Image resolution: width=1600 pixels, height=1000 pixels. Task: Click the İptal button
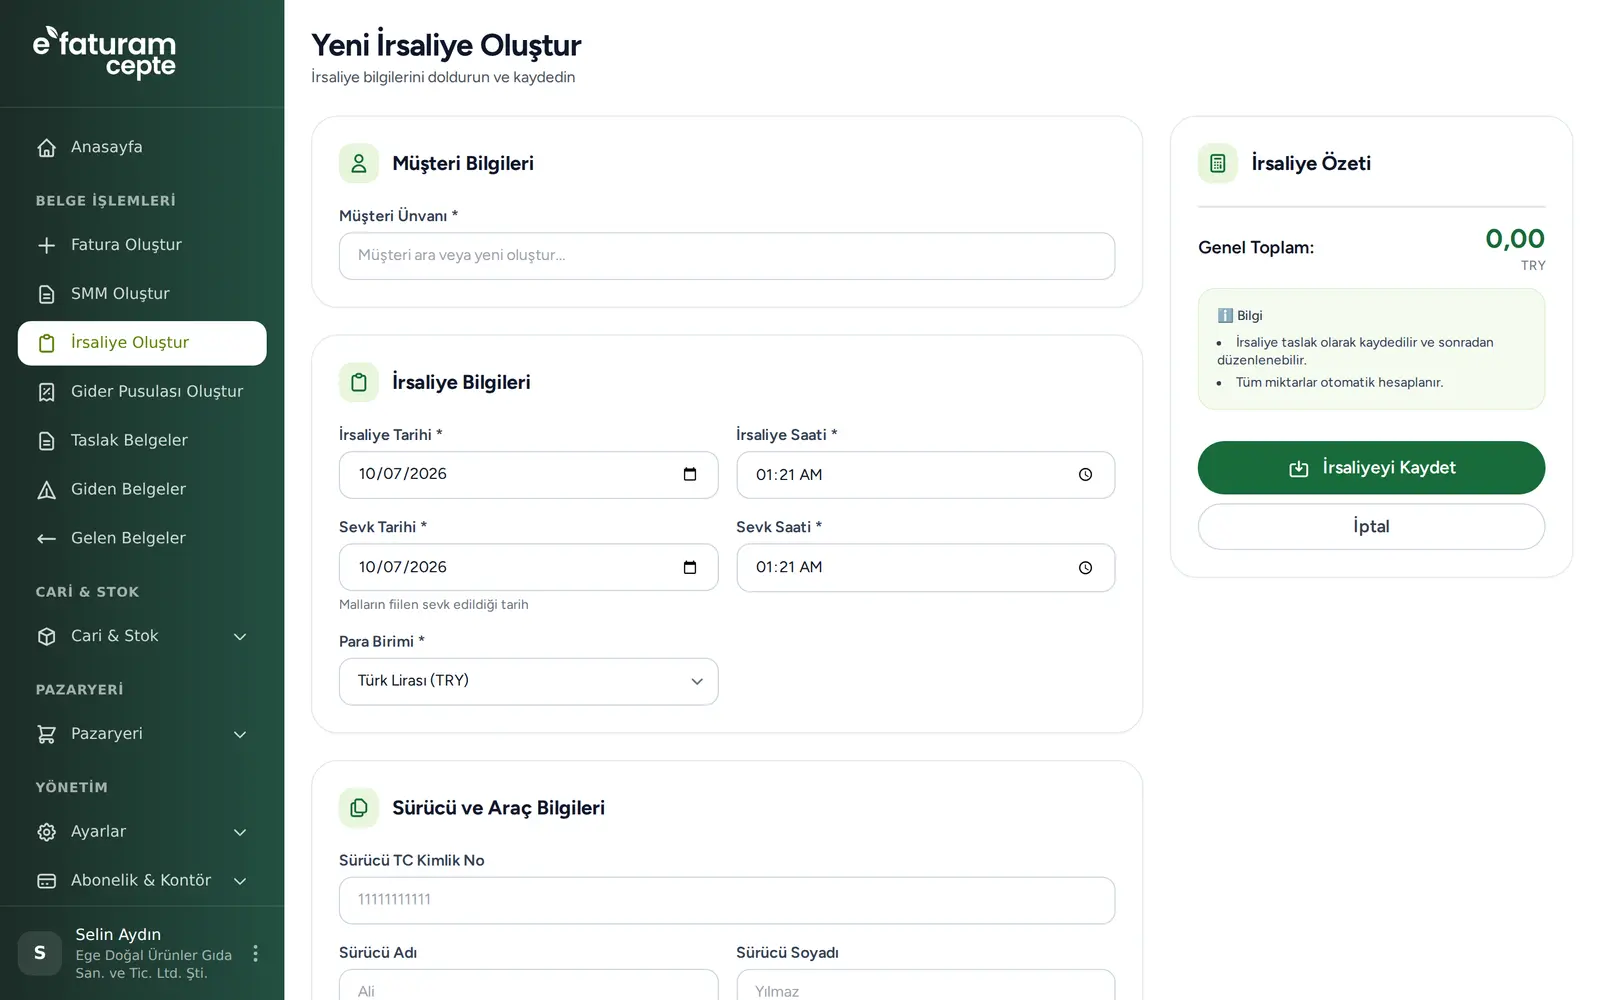1371,526
